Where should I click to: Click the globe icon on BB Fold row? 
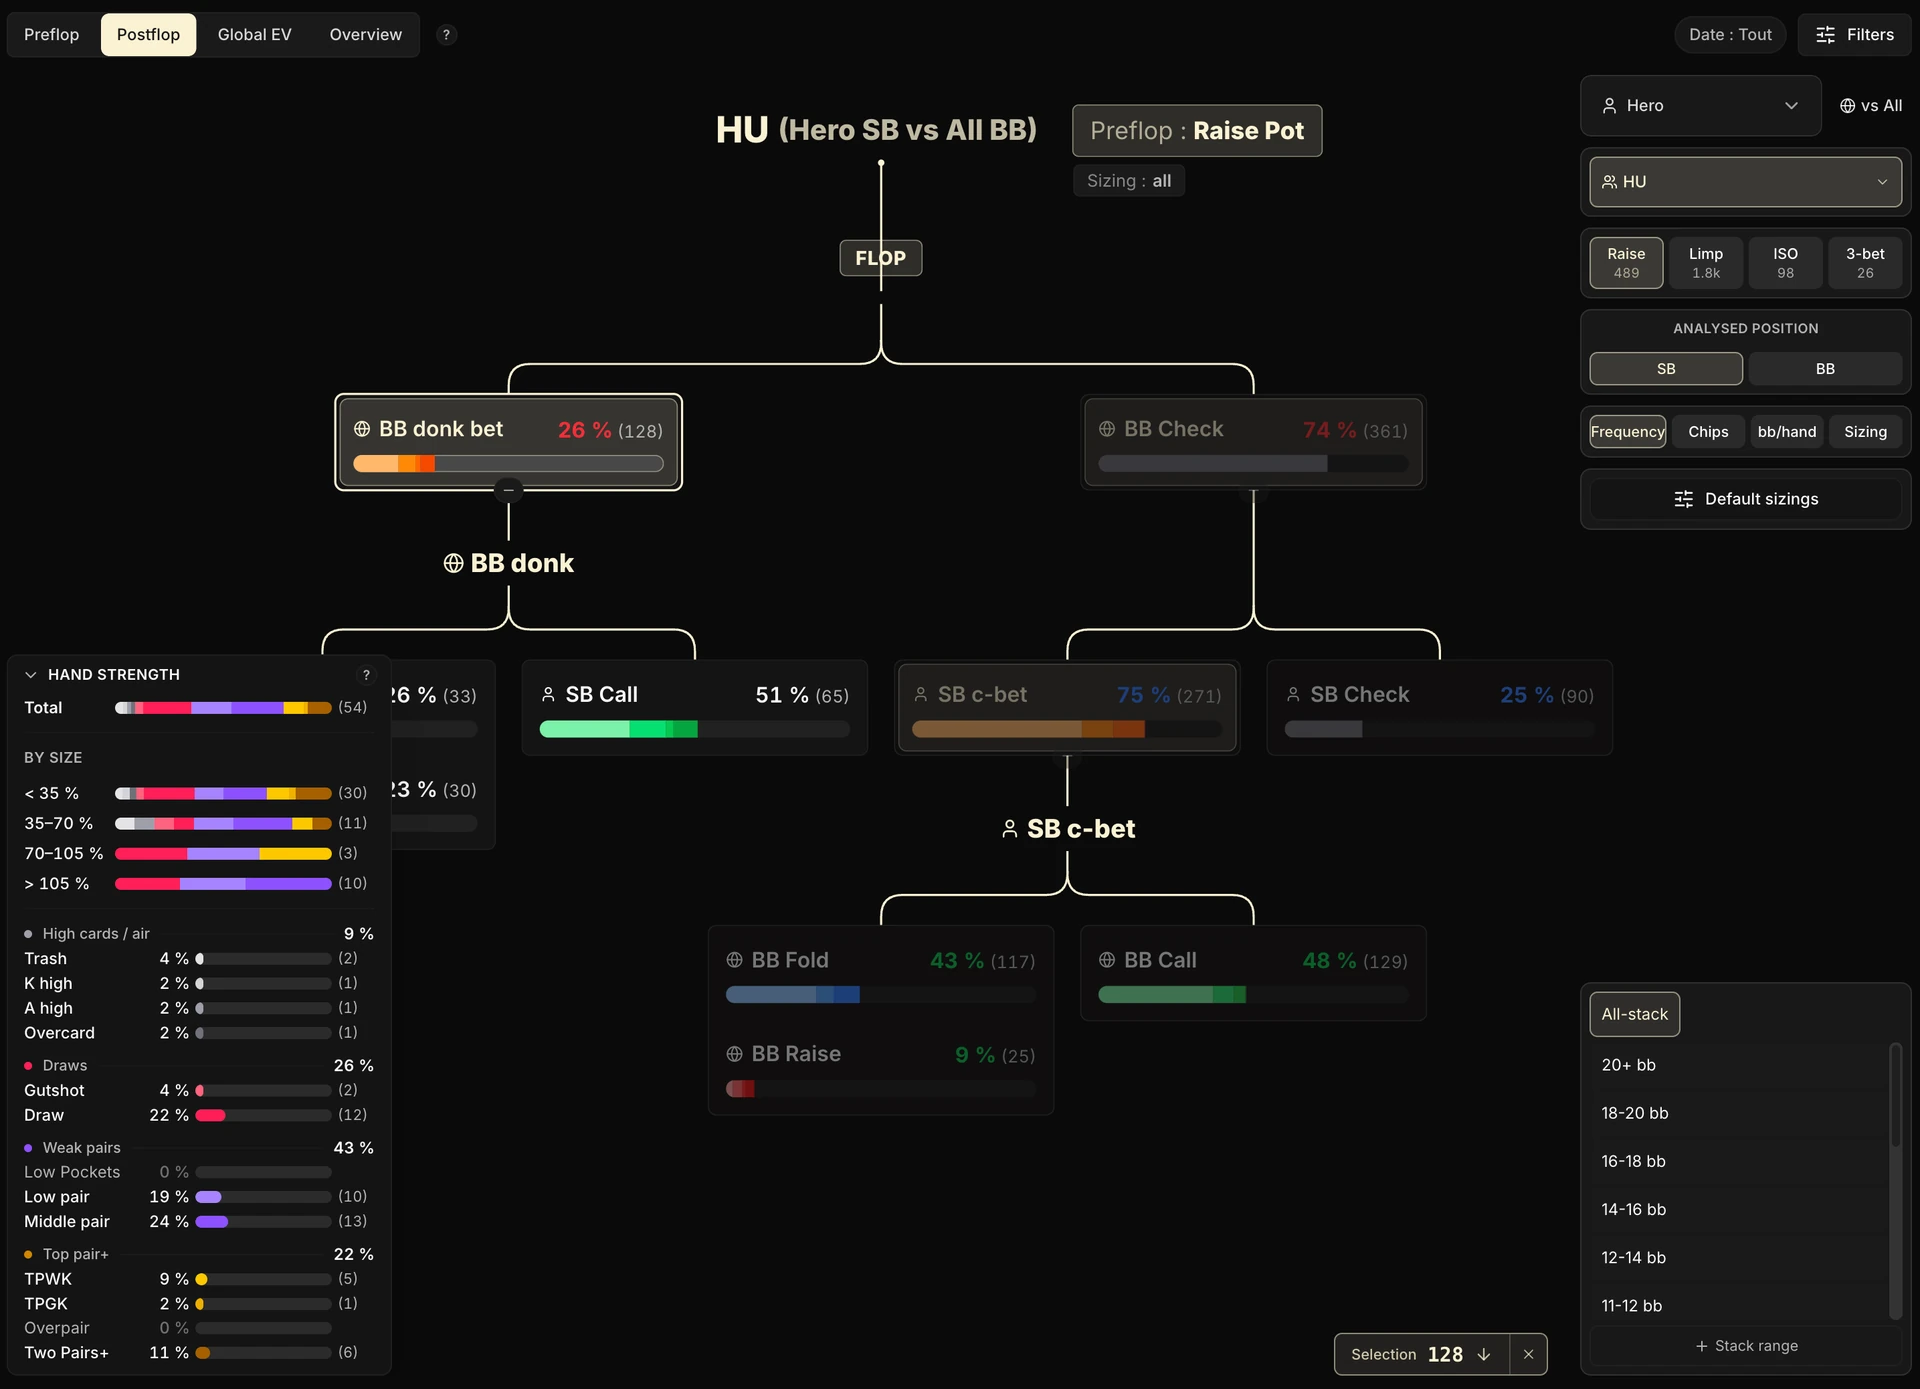(x=734, y=960)
